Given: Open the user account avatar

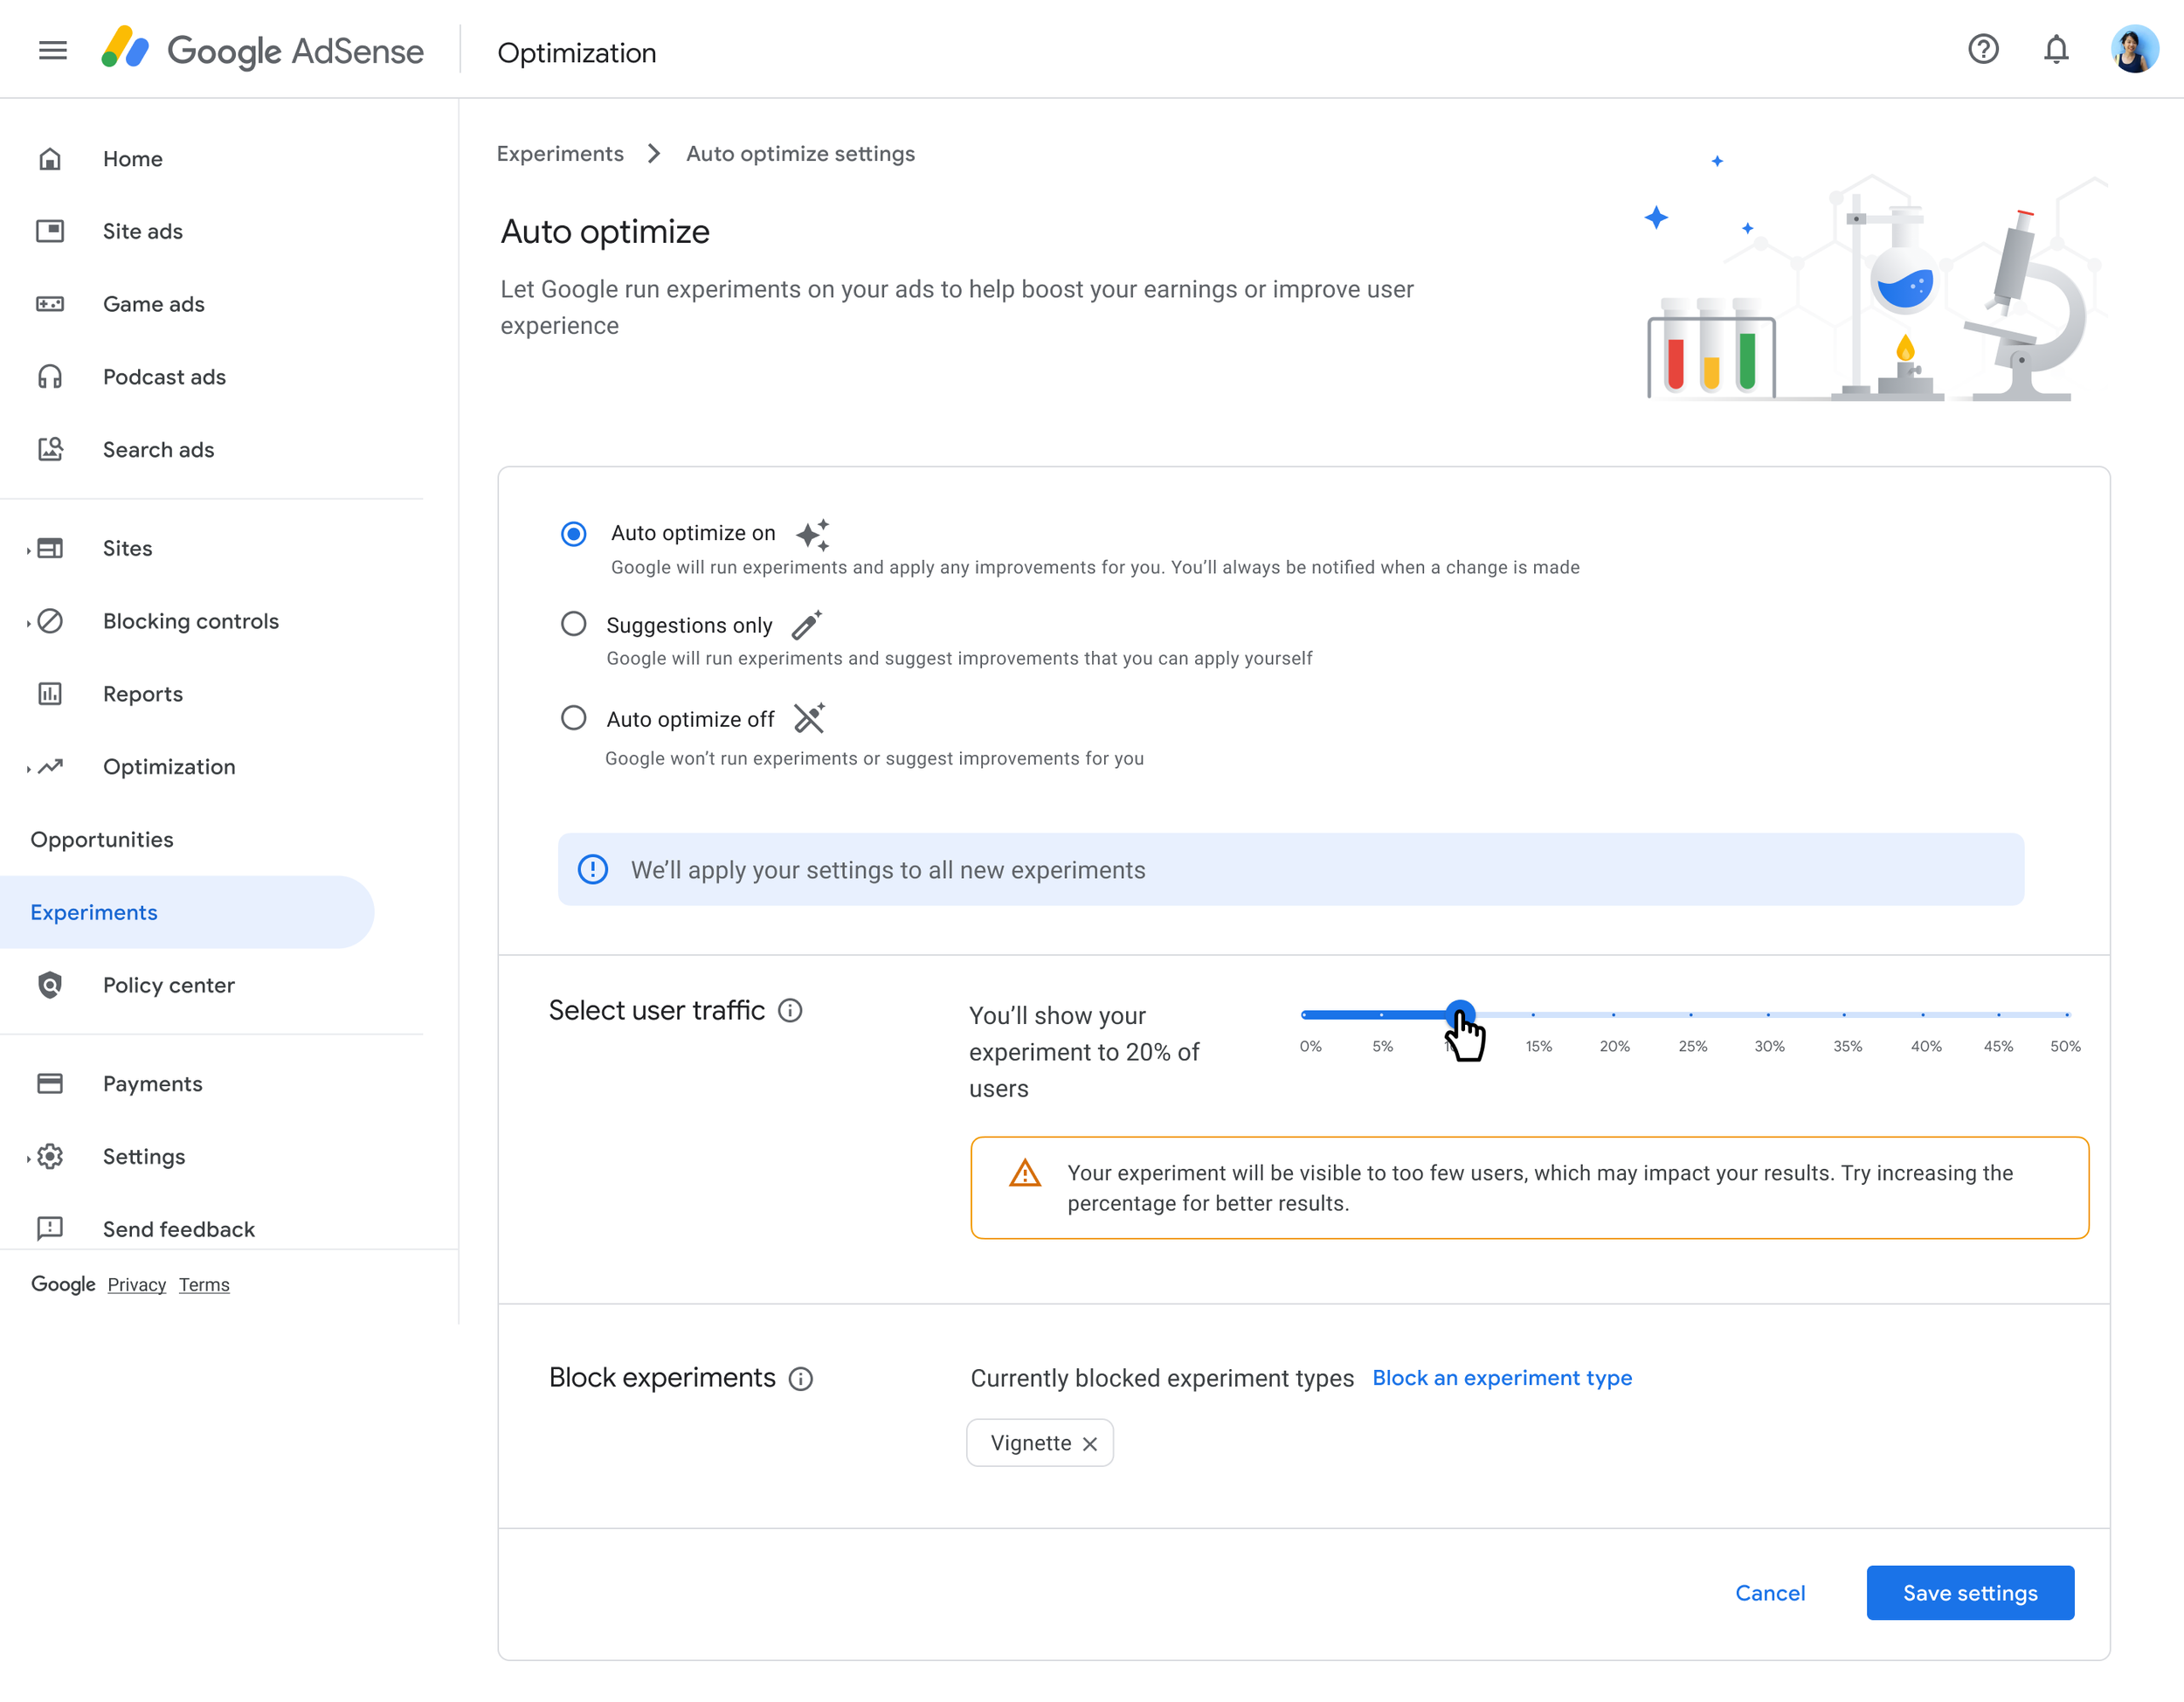Looking at the screenshot, I should pyautogui.click(x=2133, y=49).
